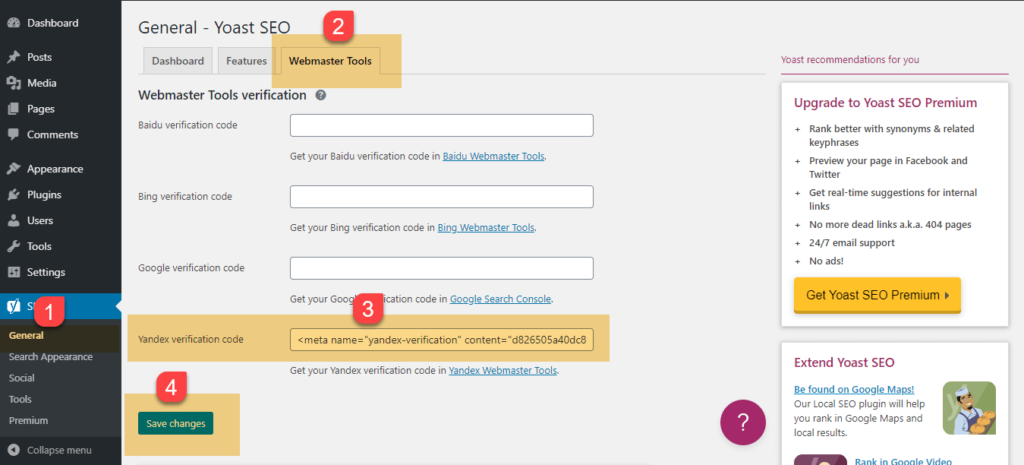Click the Yandex verification code field
The image size is (1024, 465).
[441, 340]
